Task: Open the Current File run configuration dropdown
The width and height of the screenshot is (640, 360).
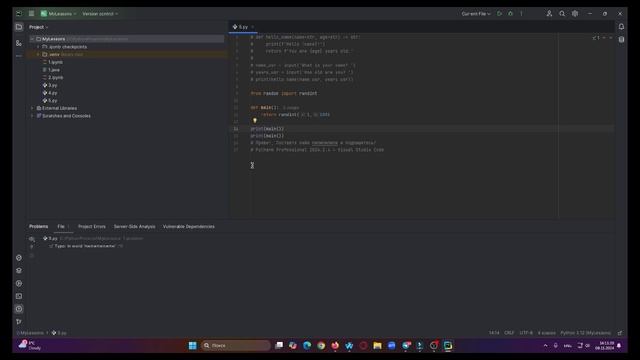Action: pyautogui.click(x=476, y=13)
